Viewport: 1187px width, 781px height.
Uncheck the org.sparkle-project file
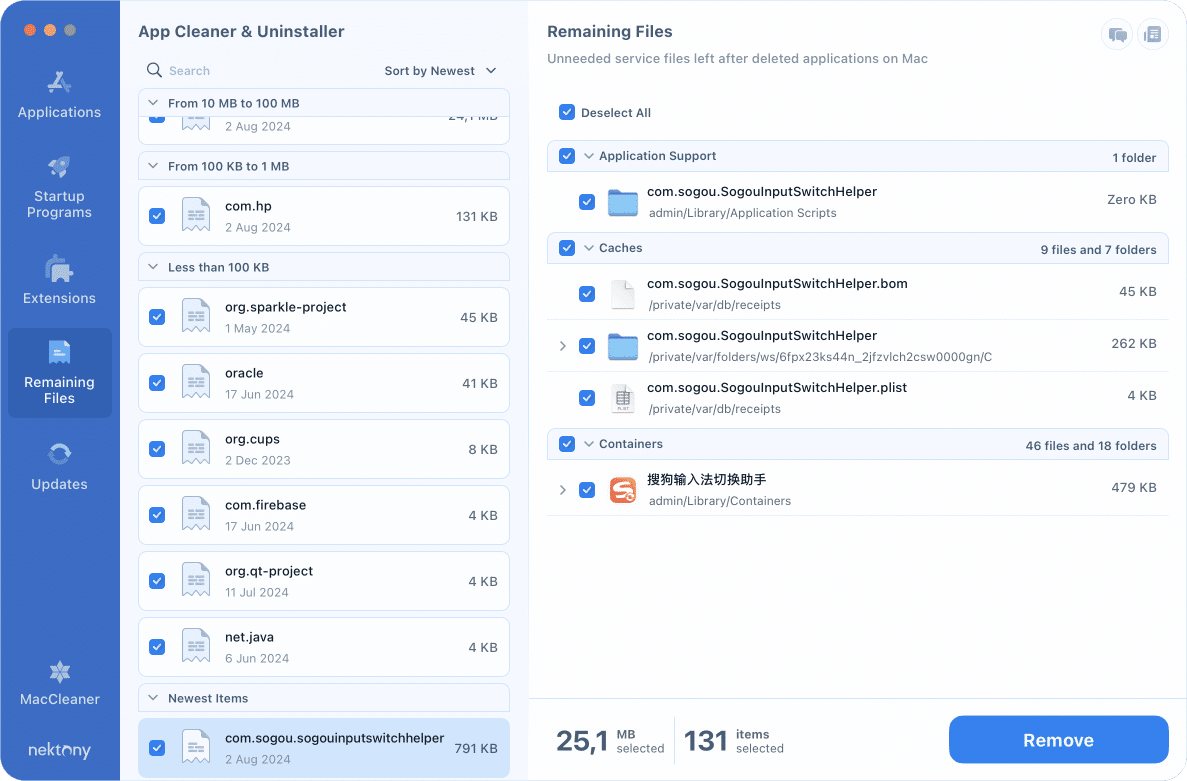tap(157, 317)
